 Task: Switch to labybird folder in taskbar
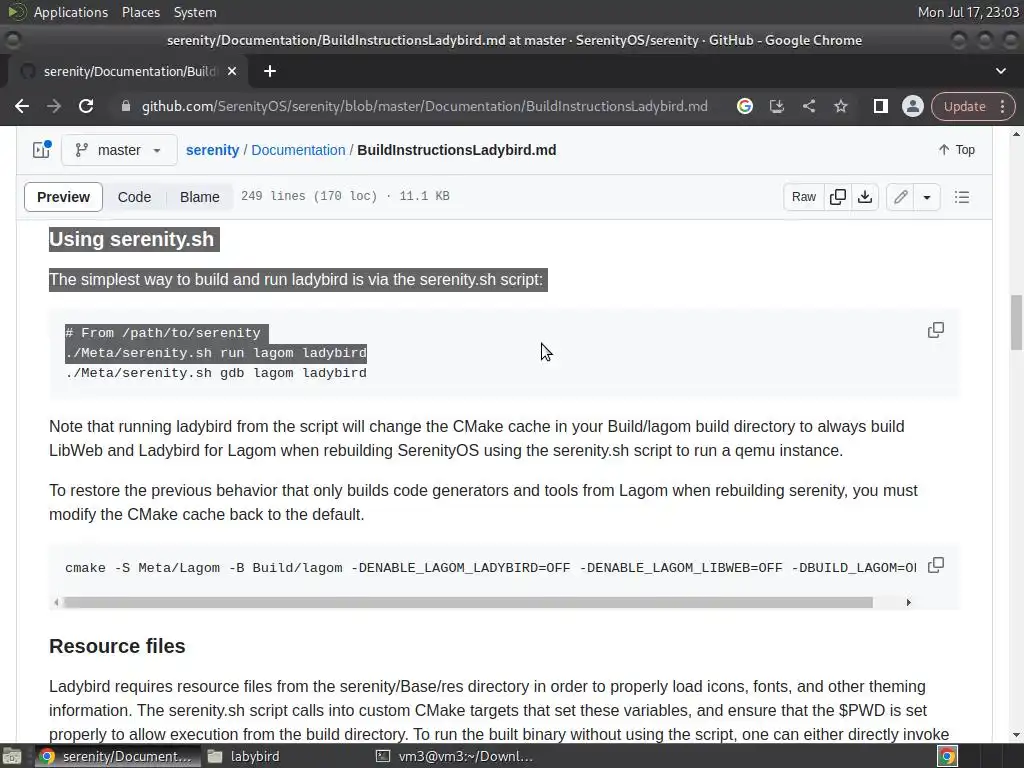click(x=244, y=756)
